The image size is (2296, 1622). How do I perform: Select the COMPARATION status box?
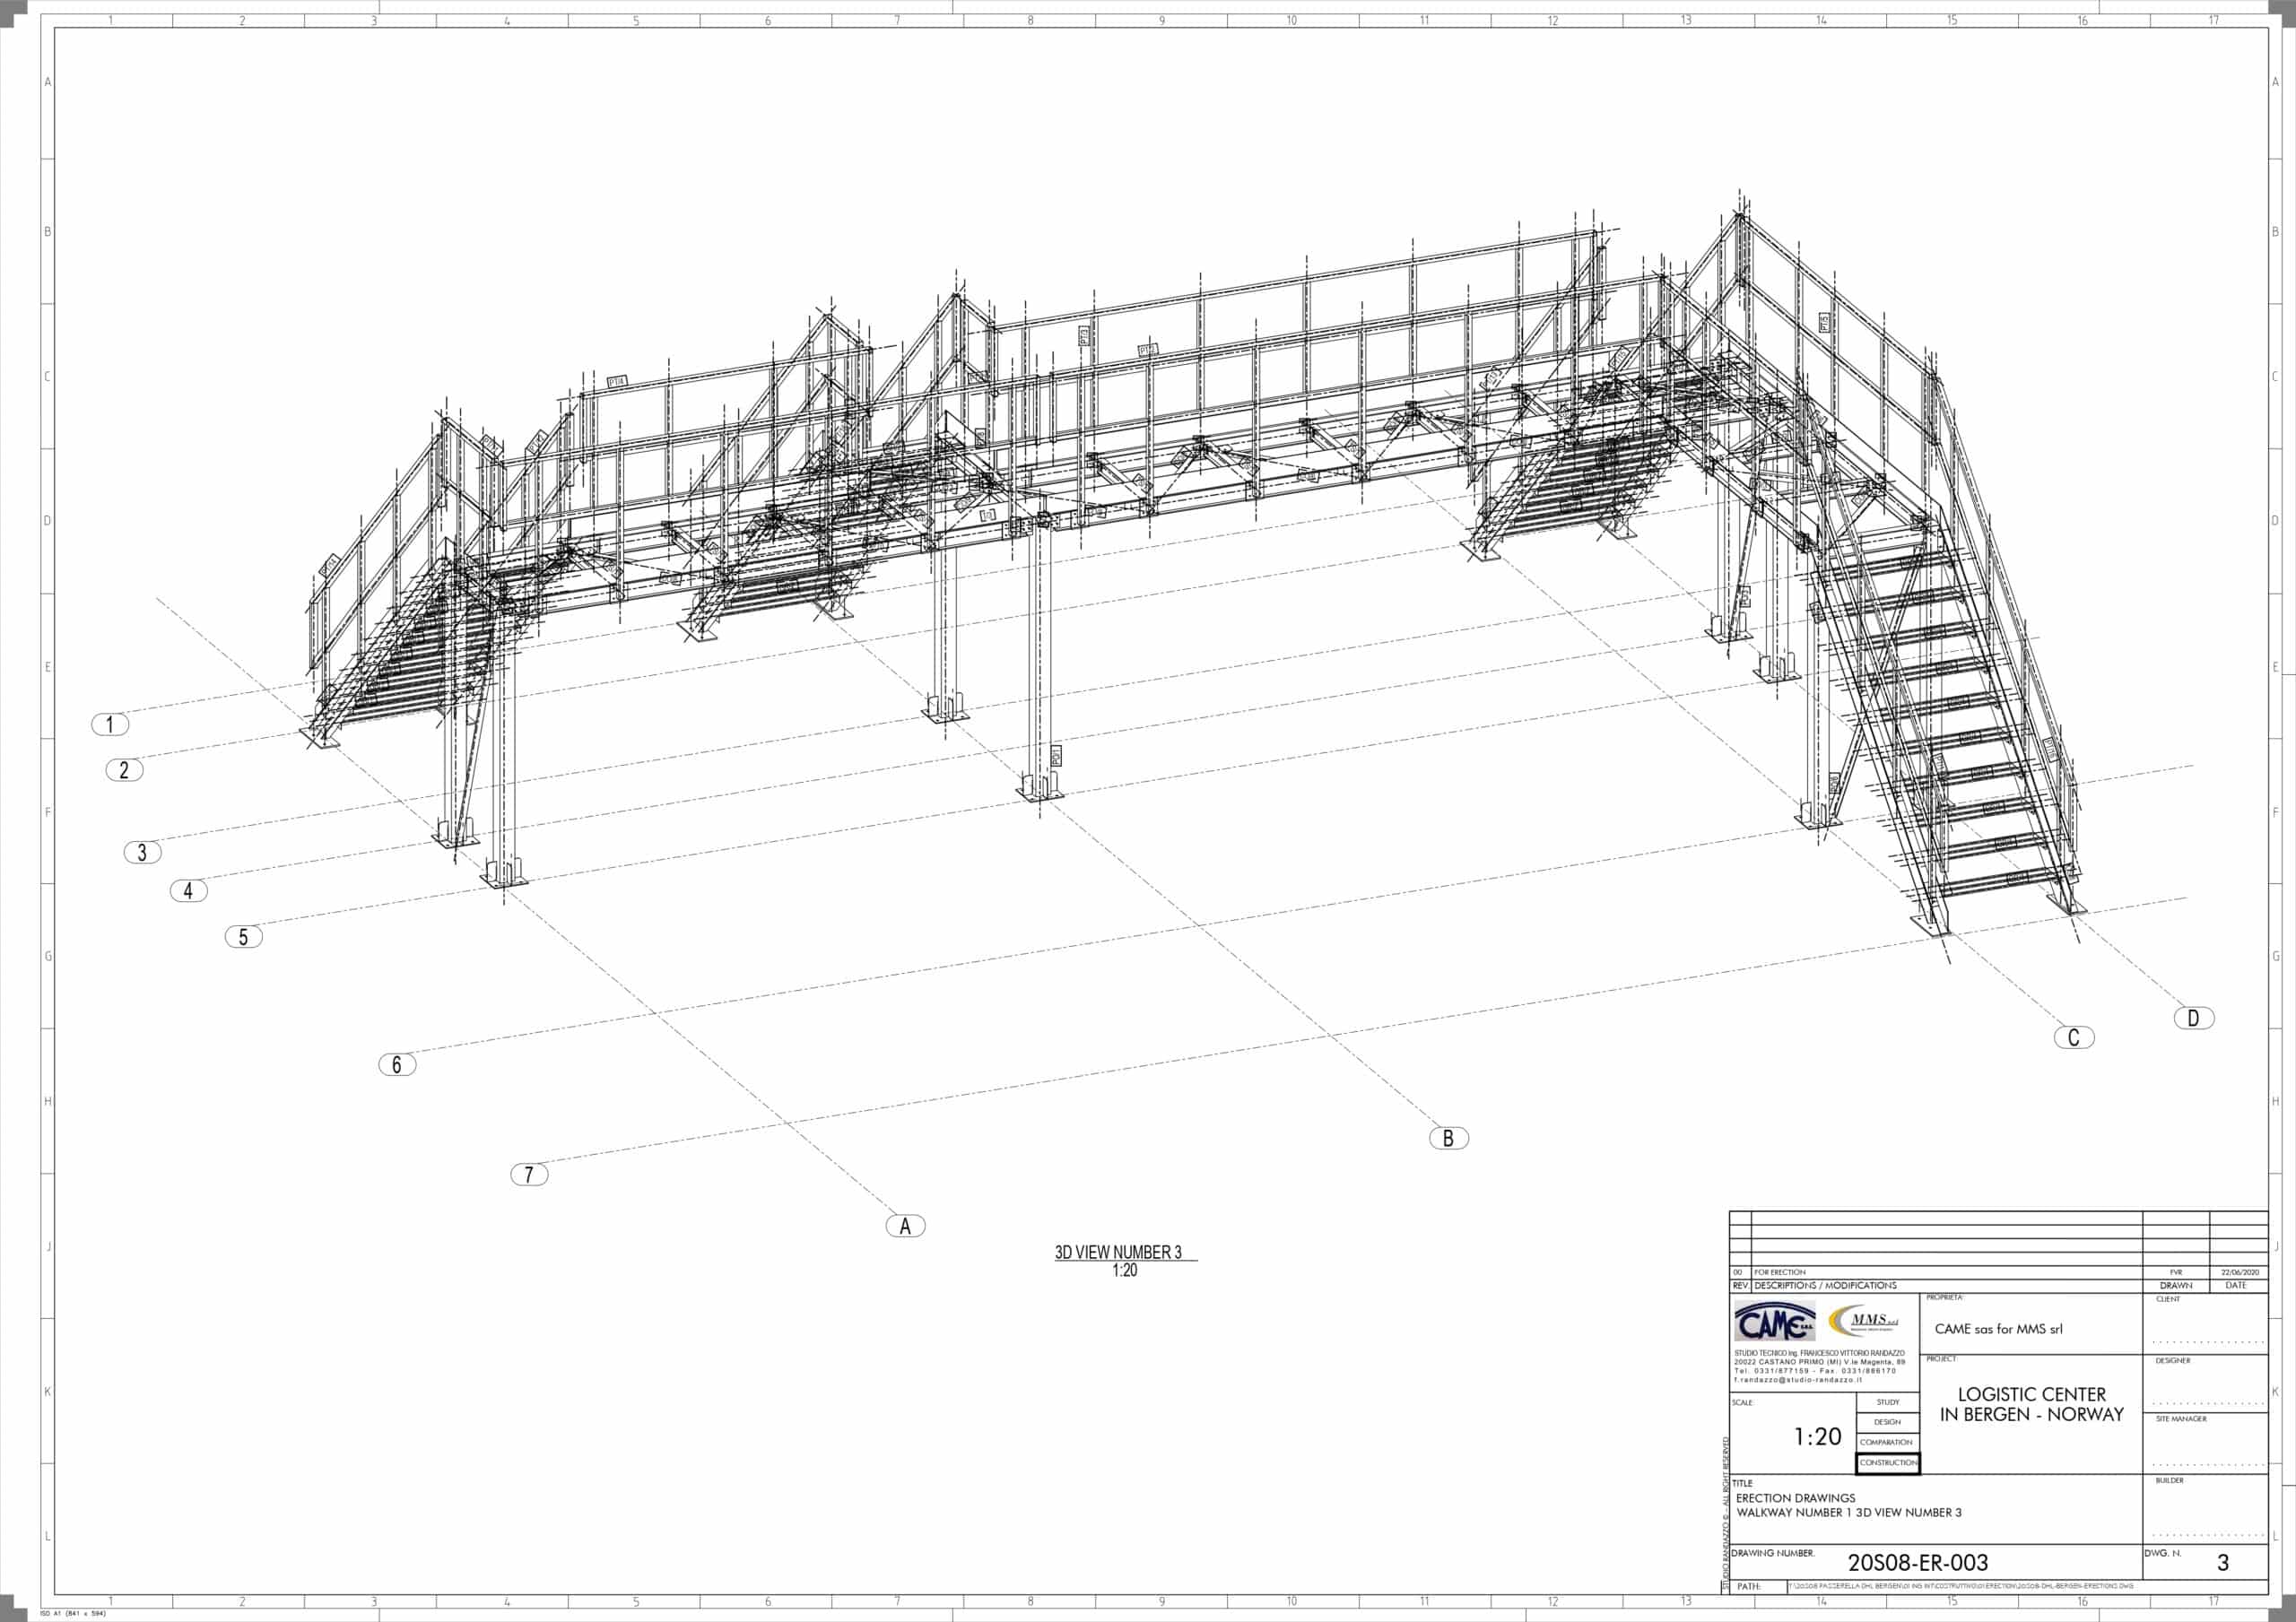[1888, 1442]
